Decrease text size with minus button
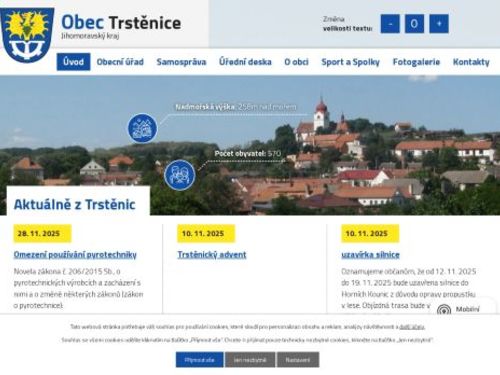Viewport: 500px width, 375px height. tap(390, 24)
